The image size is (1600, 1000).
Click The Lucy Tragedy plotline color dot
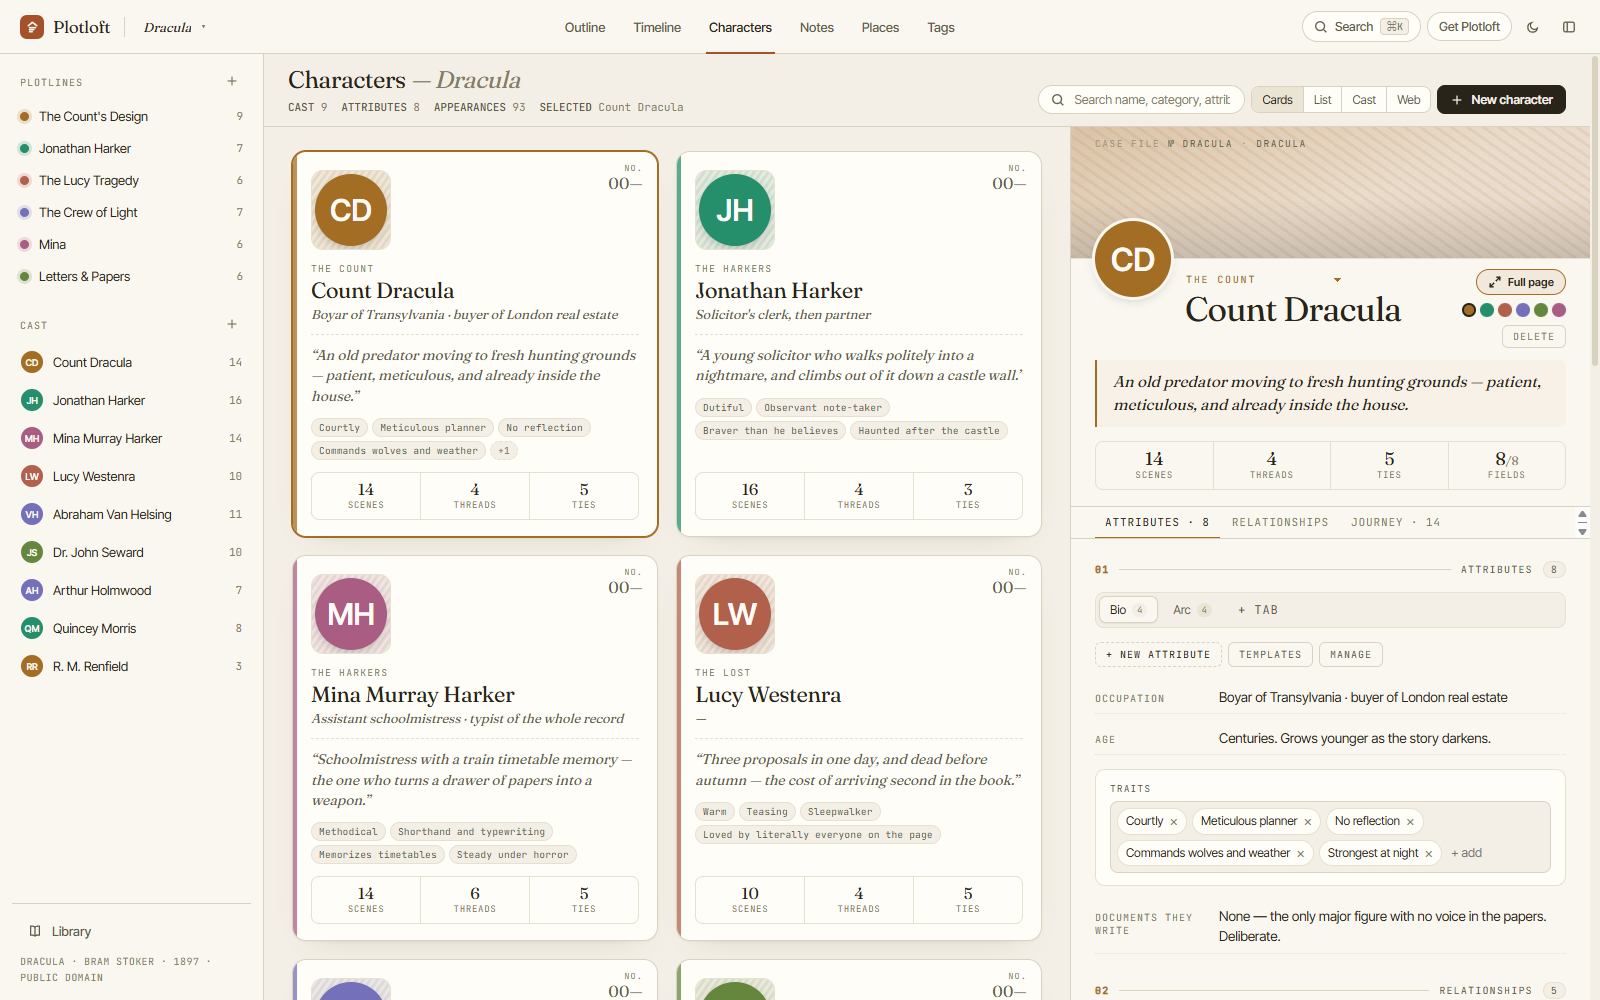tap(25, 180)
